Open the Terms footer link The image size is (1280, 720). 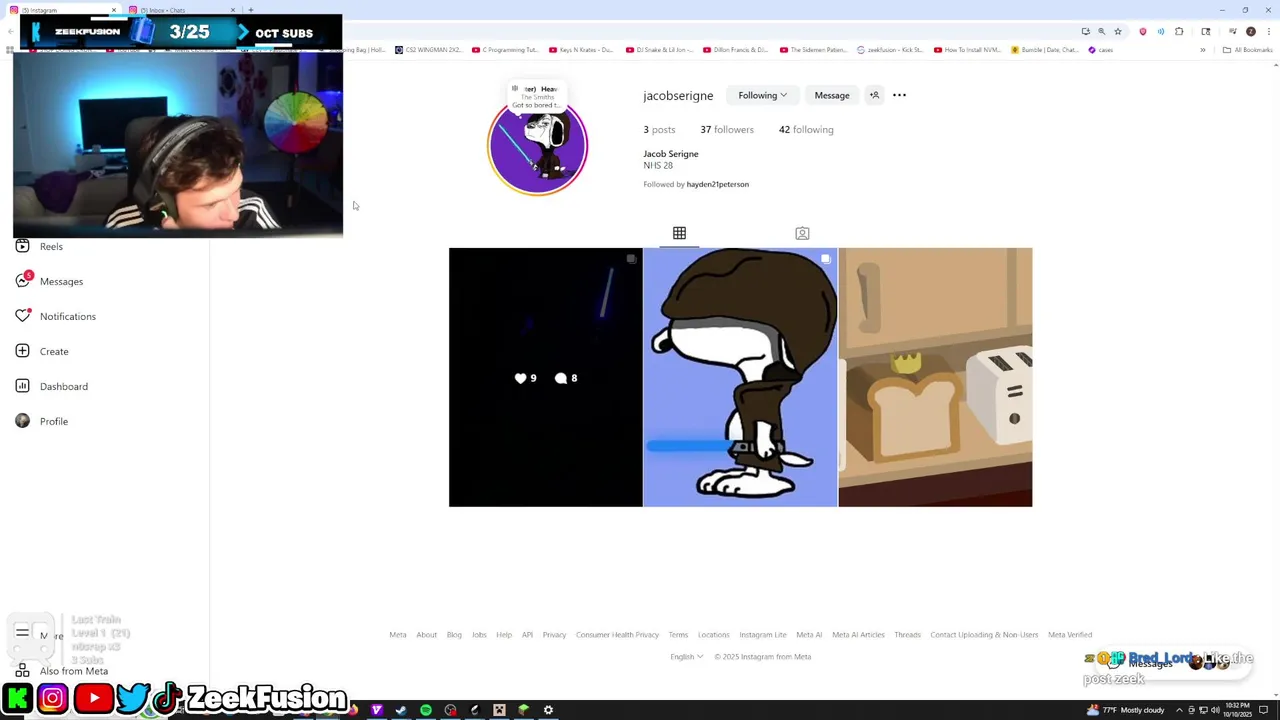tap(678, 634)
